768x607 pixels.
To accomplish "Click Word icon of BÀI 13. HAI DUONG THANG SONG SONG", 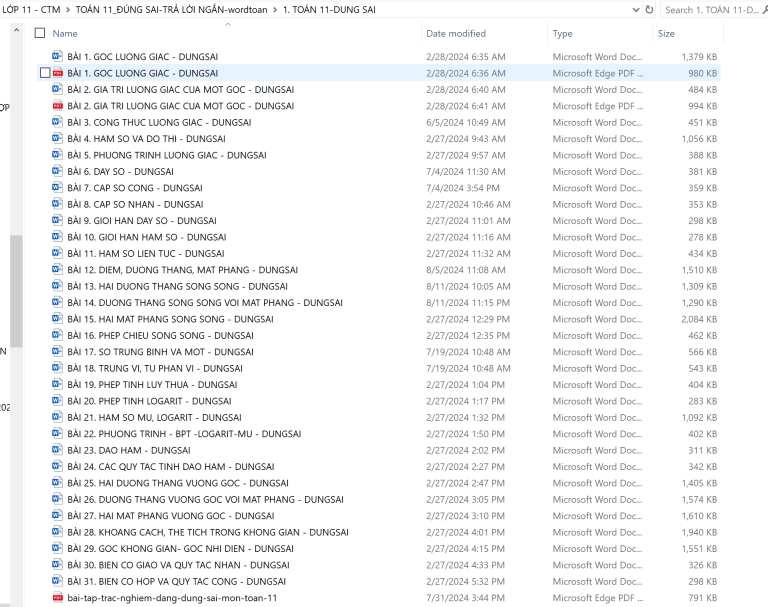I will click(57, 286).
